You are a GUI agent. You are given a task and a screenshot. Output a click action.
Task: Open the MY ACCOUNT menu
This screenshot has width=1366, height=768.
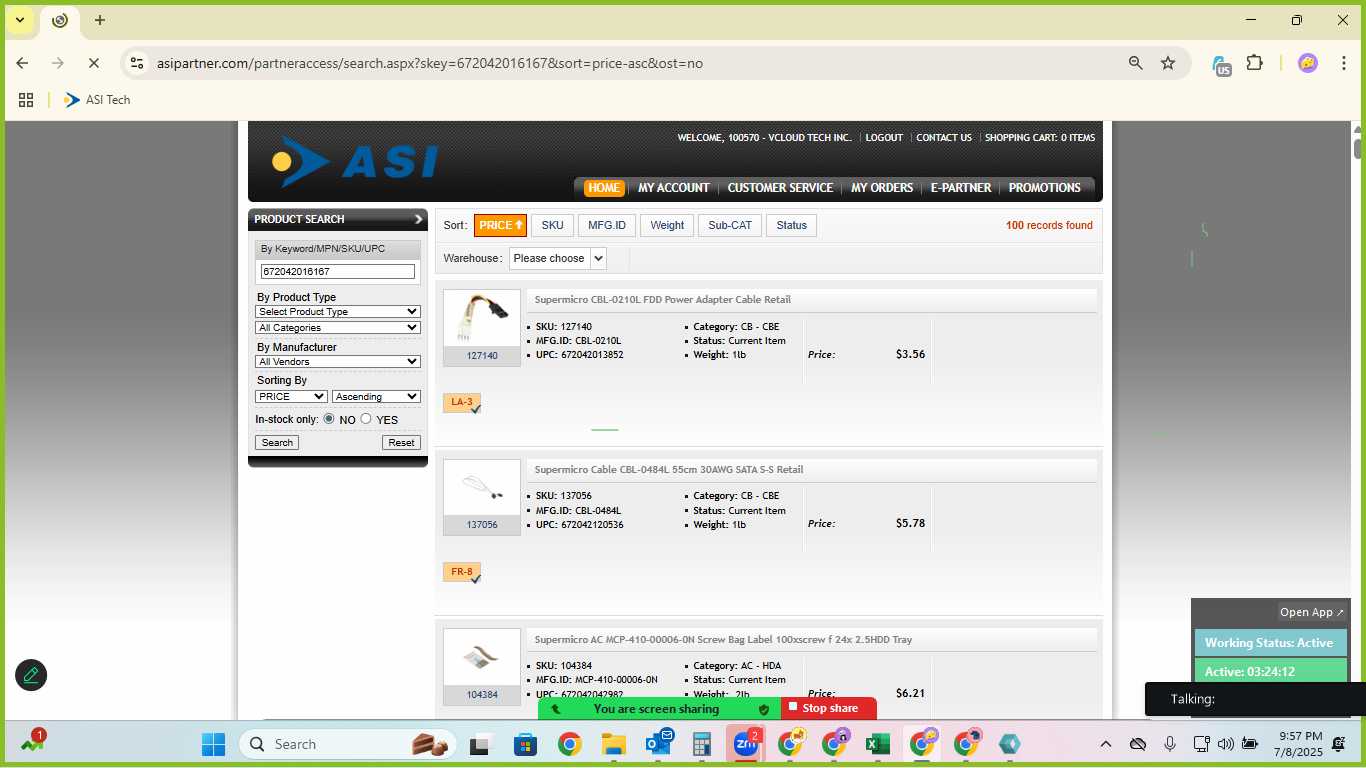674,188
